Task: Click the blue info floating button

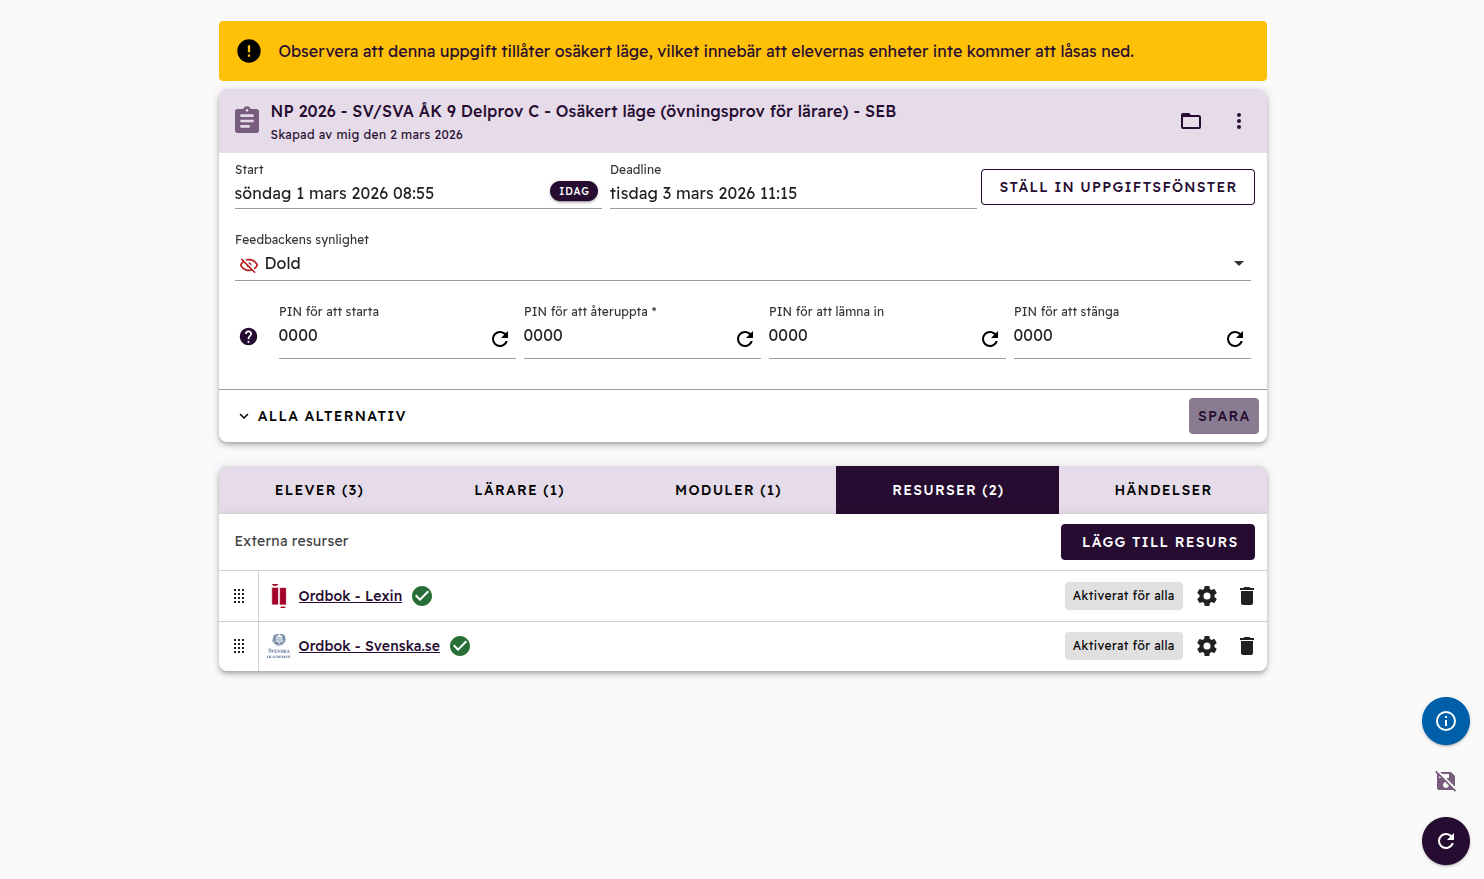Action: point(1445,721)
